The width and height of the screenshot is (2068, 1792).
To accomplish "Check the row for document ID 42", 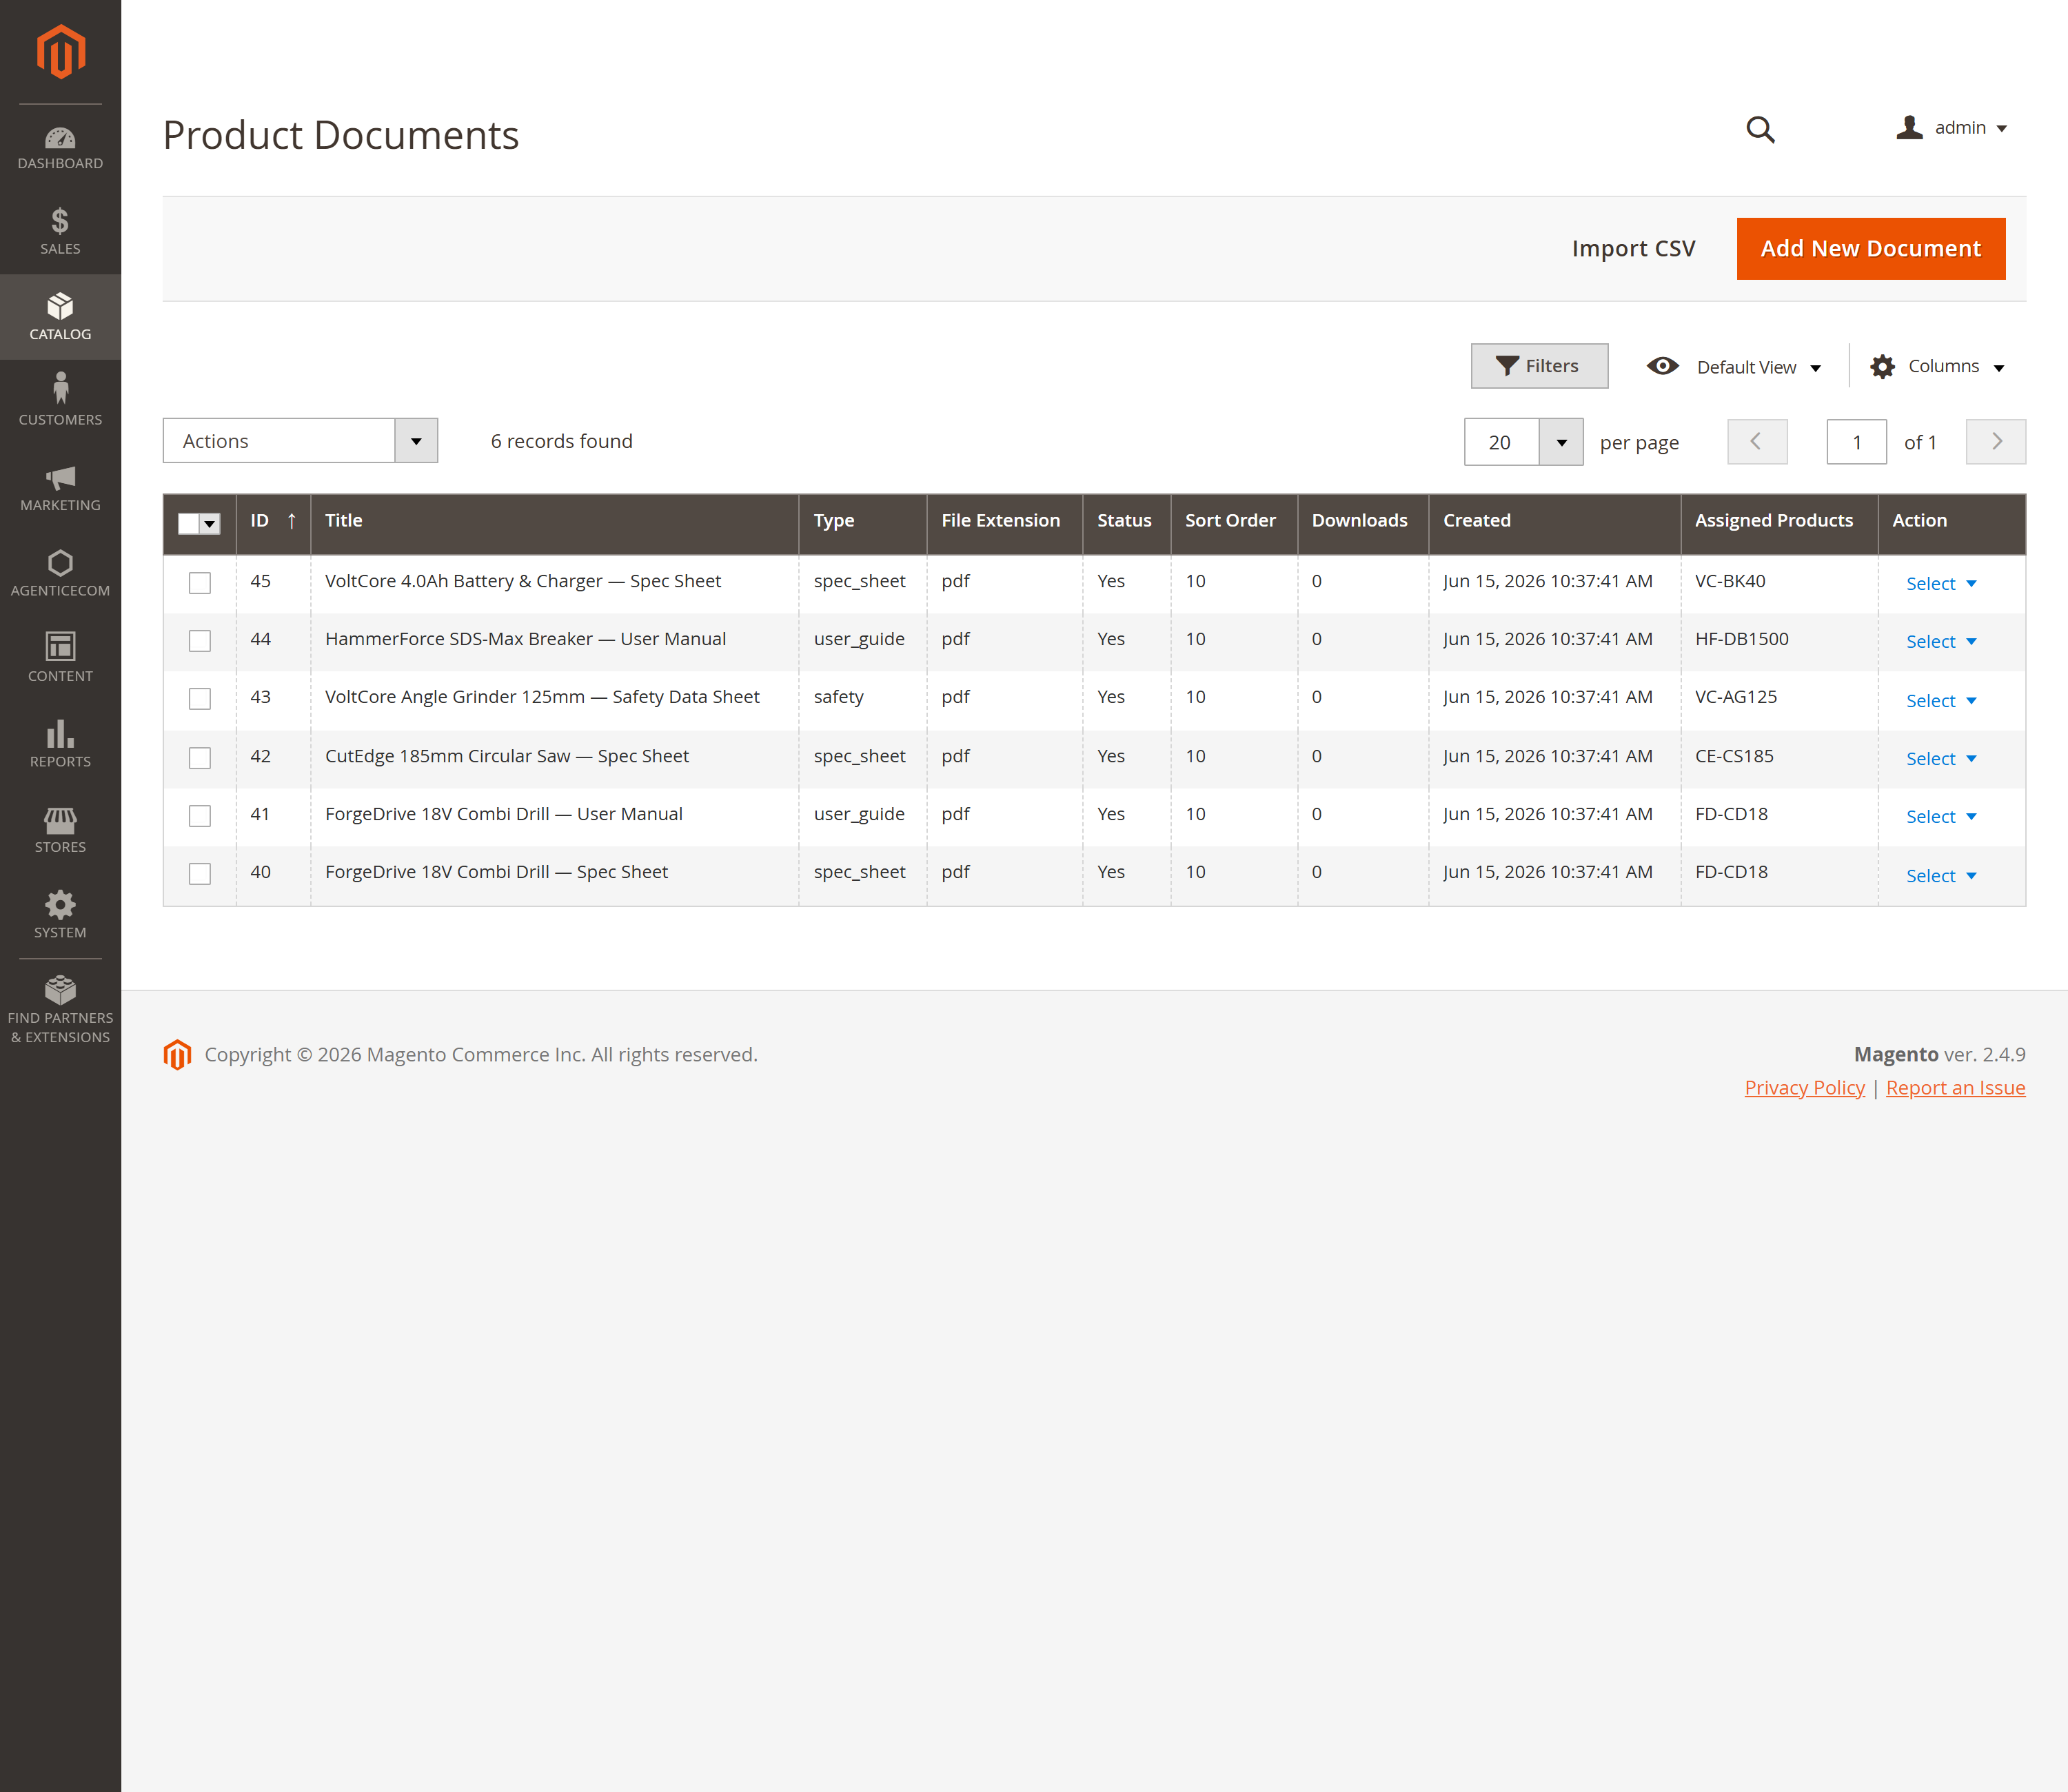I will 200,758.
